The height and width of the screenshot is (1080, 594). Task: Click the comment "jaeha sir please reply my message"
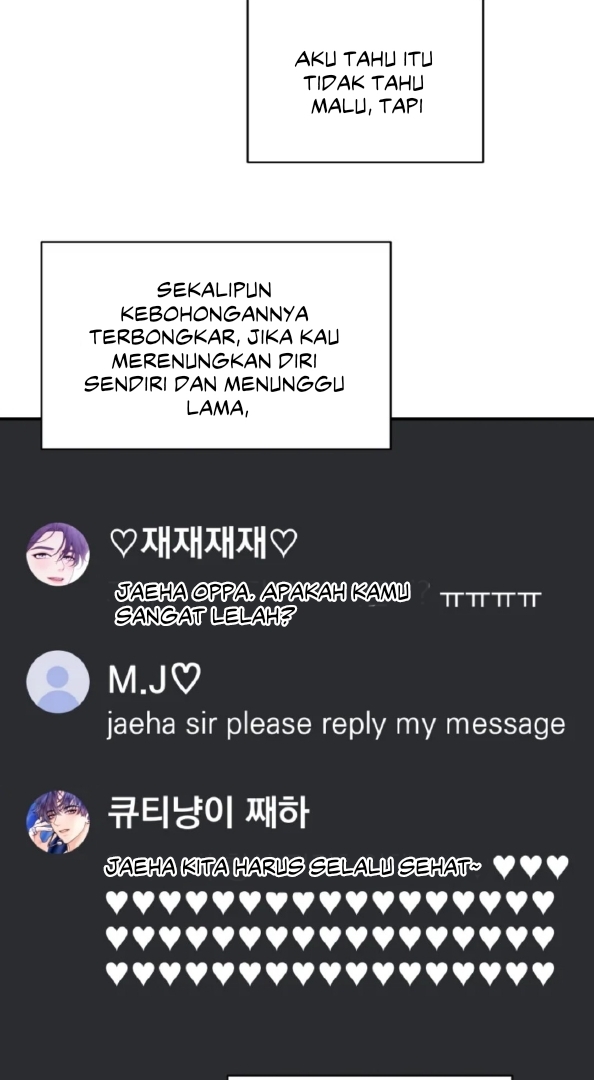coord(336,725)
